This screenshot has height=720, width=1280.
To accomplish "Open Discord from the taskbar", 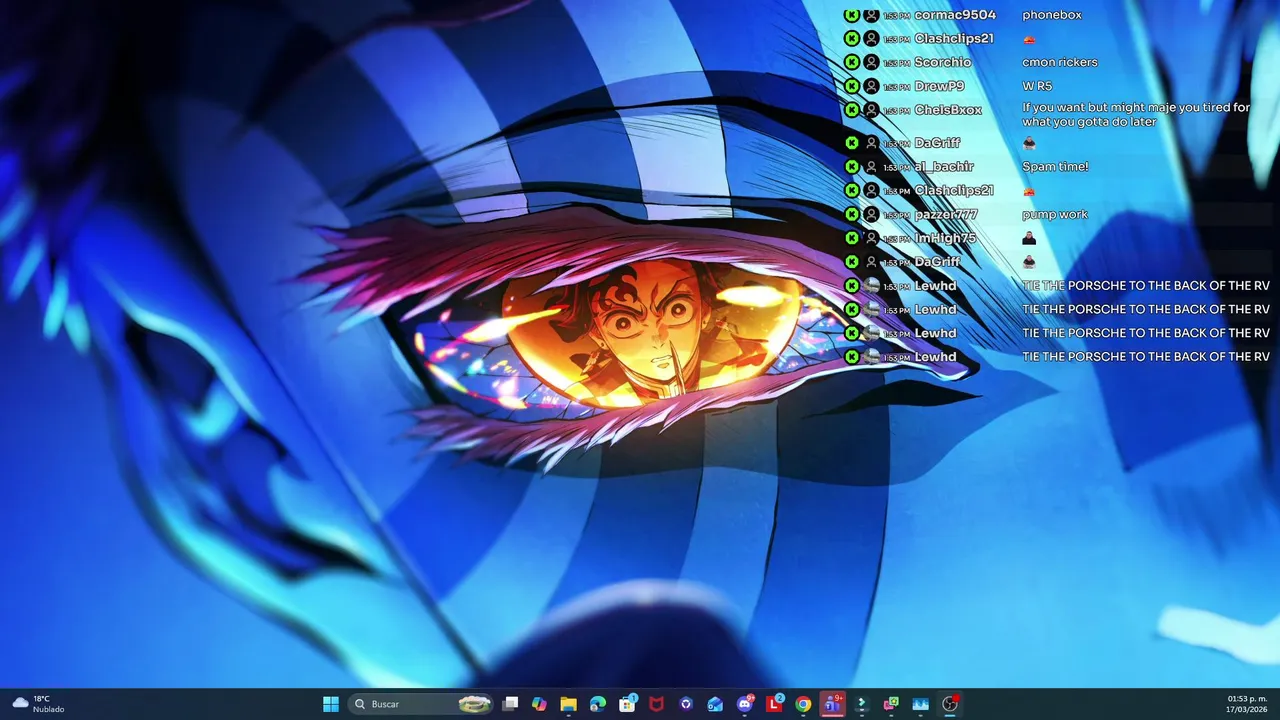I will 745,704.
